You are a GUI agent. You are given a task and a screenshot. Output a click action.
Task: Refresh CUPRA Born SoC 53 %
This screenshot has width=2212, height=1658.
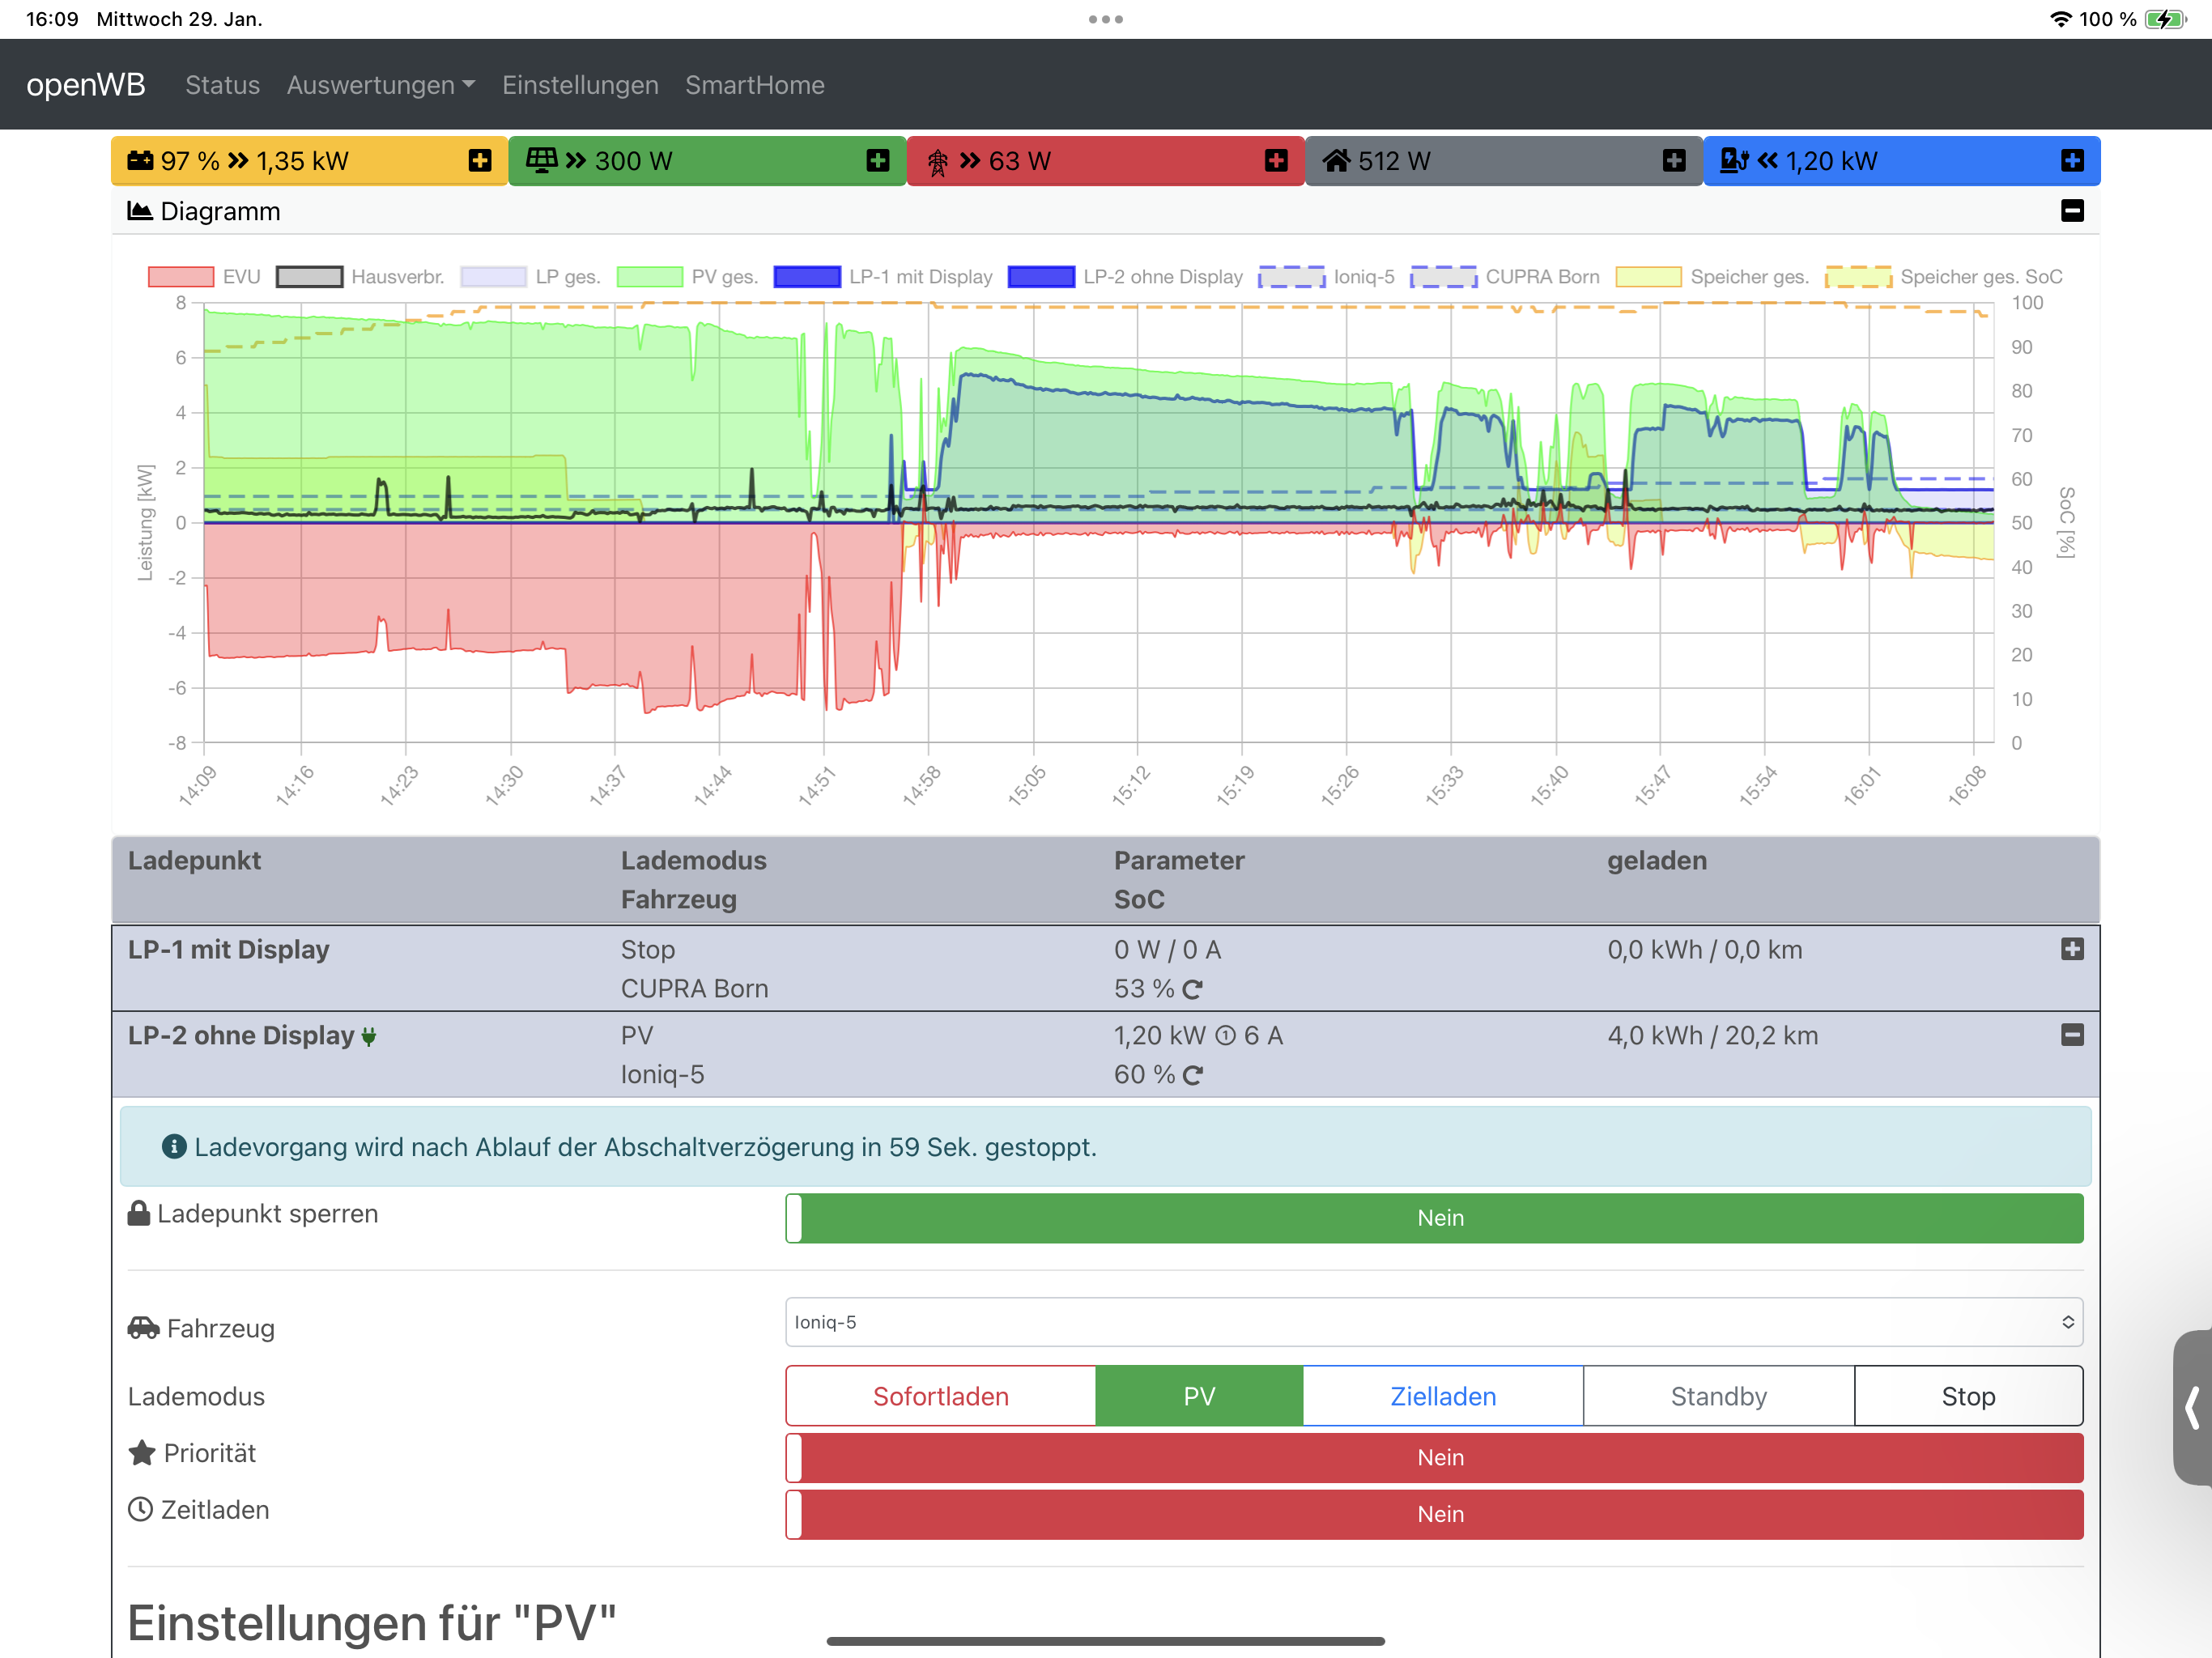[1192, 990]
